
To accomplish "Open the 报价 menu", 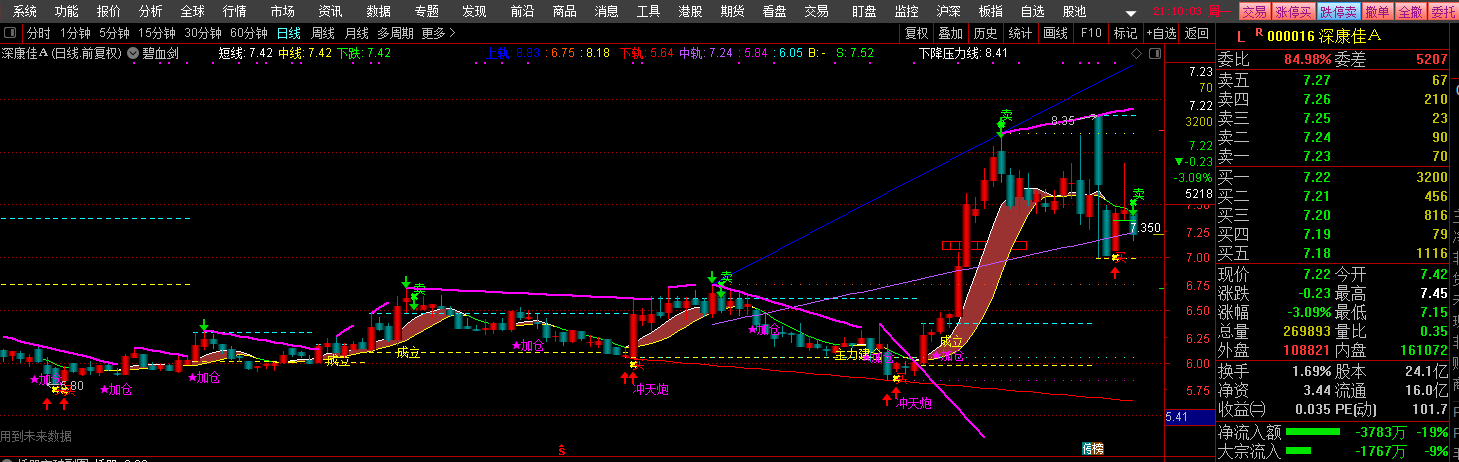I will pos(109,12).
